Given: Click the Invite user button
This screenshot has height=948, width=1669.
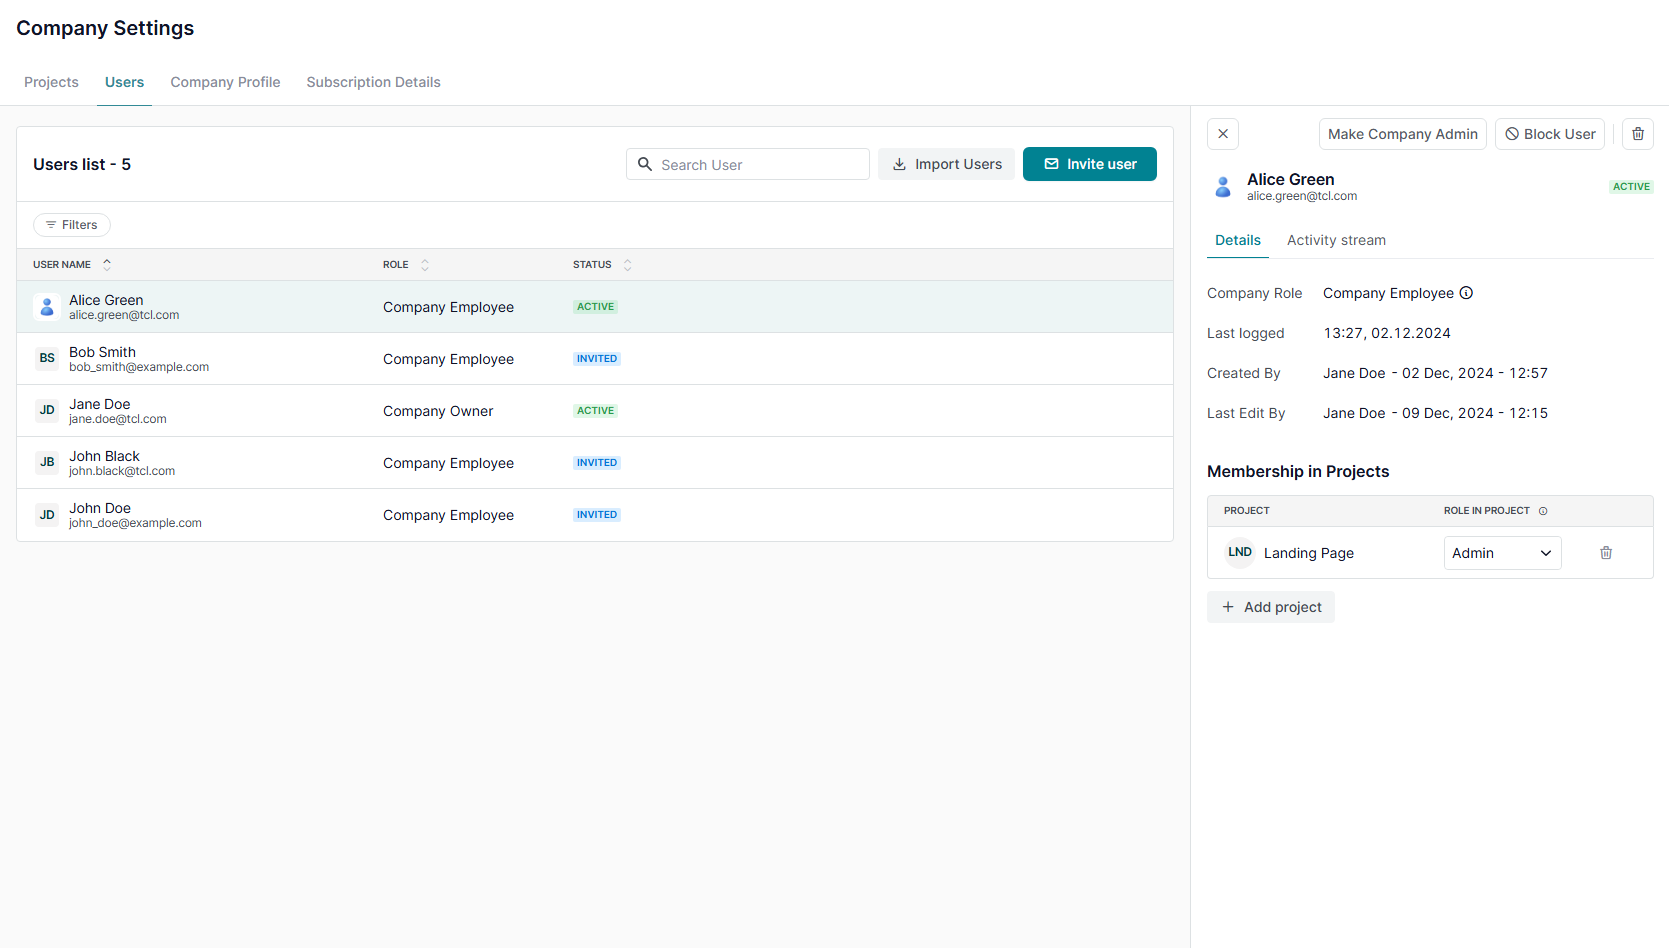Looking at the screenshot, I should (1090, 164).
